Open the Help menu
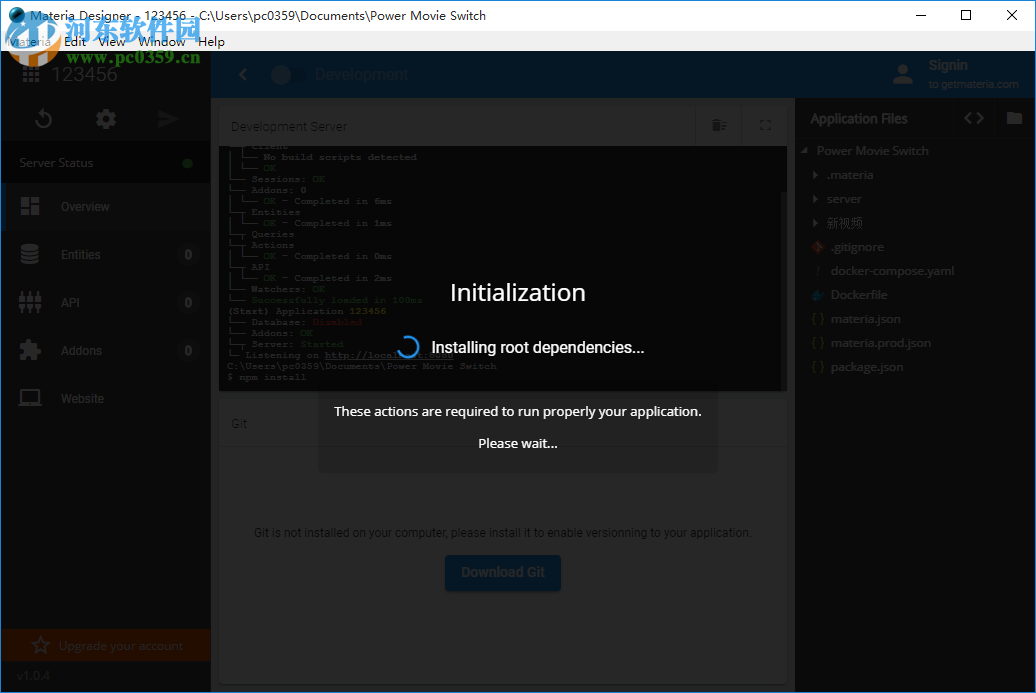This screenshot has width=1036, height=693. 211,42
